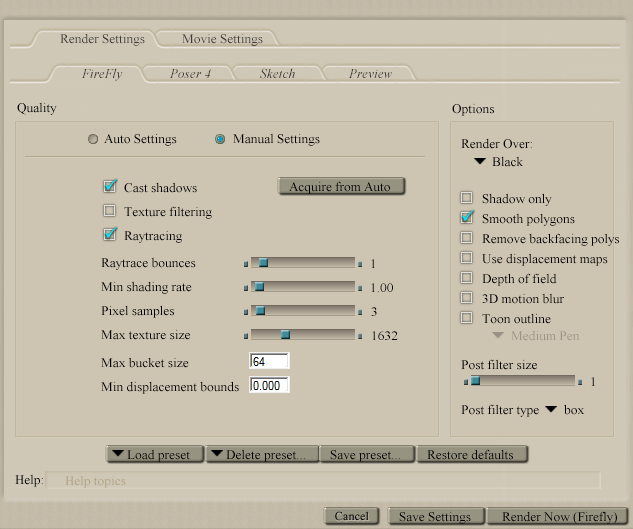Click the Post filter size slider handle

(476, 381)
